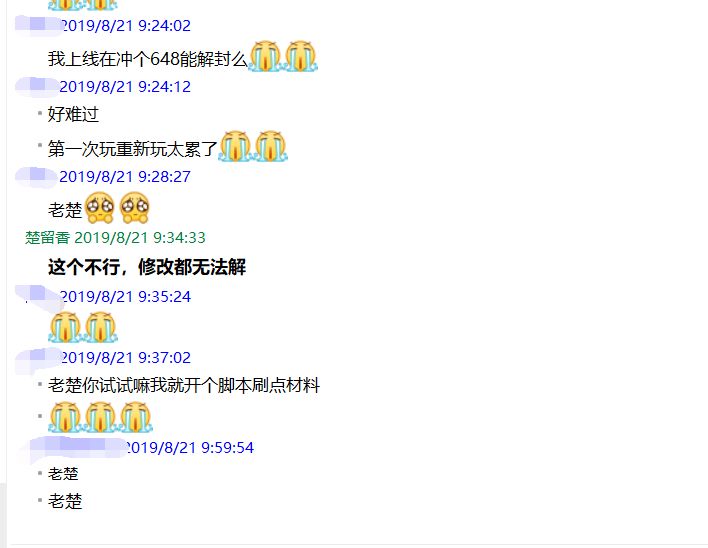The image size is (708, 548).
Task: Click the timestamp 2019/8/21 9:24:02
Action: 125,26
